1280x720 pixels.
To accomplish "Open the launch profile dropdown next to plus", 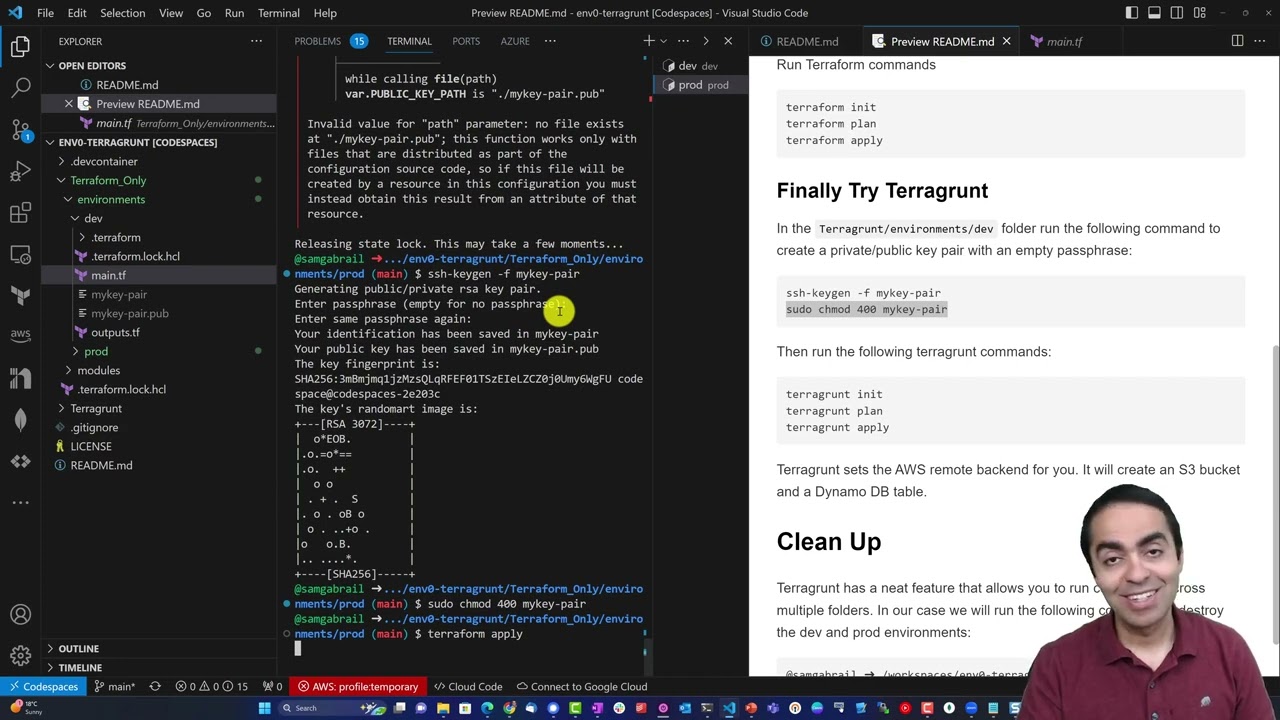I will (x=663, y=41).
